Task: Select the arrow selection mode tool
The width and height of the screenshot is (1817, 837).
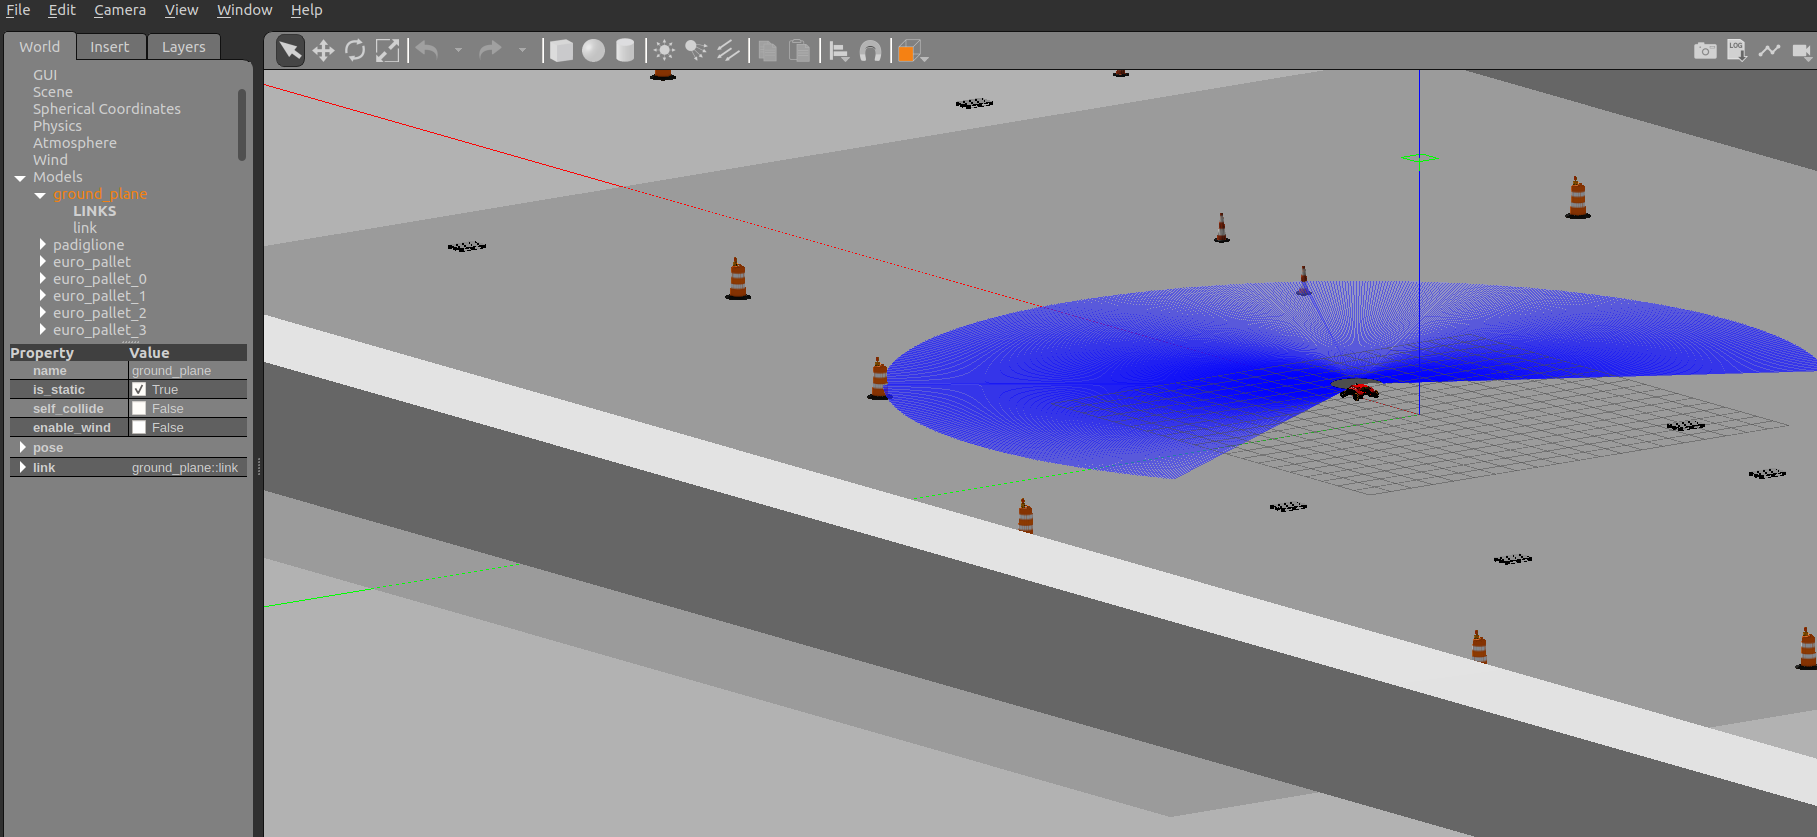Action: pos(290,50)
